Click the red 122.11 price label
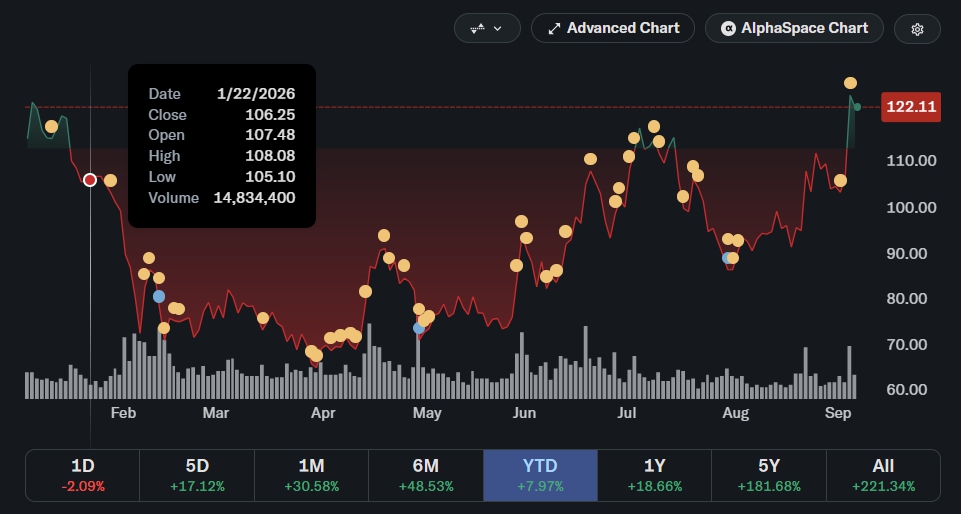 point(911,107)
